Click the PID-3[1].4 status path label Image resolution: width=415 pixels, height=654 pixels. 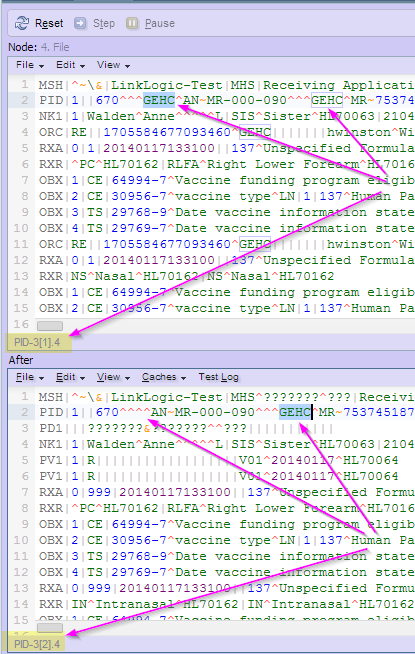pos(37,342)
